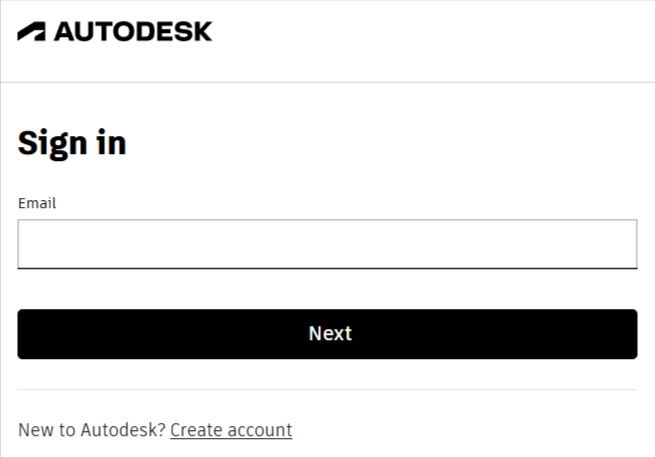Viewport: 655px width, 457px height.
Task: Click the Autodesk logo mark icon
Action: click(31, 32)
